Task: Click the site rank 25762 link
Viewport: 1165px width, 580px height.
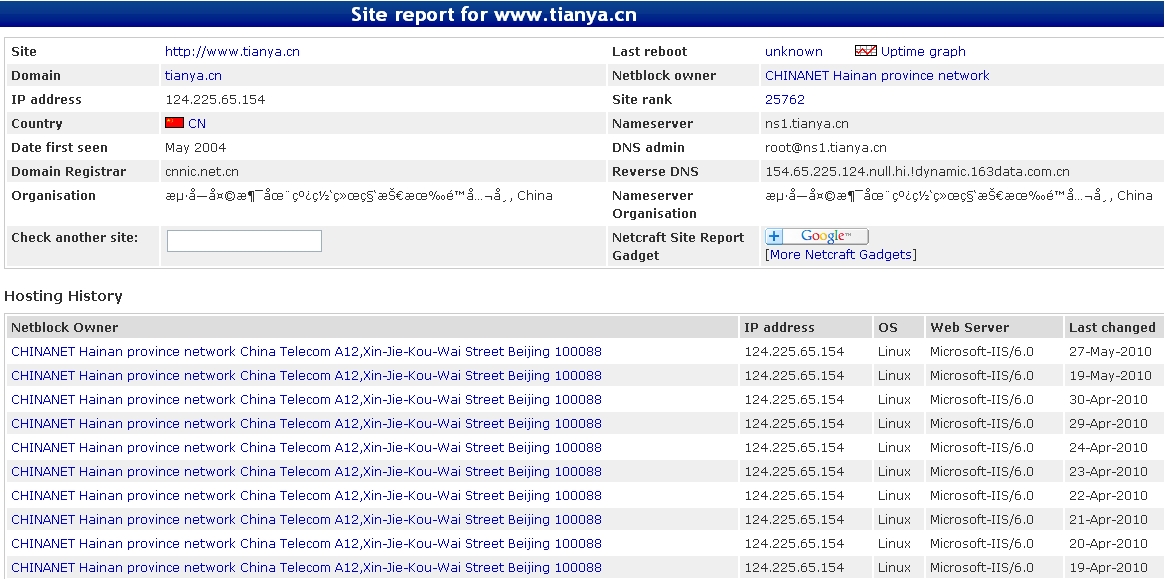Action: [x=785, y=100]
